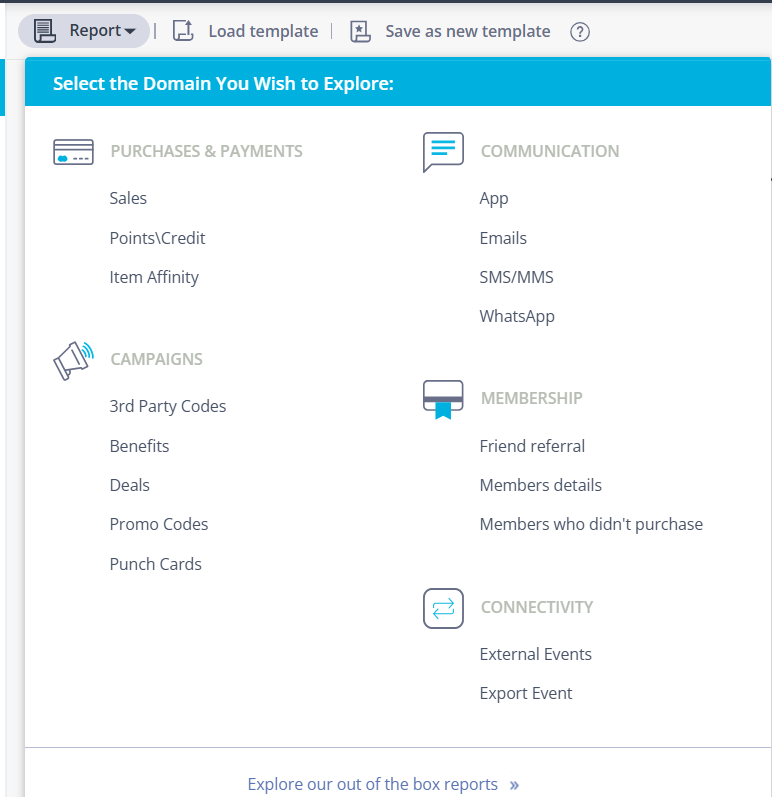The image size is (772, 797).
Task: Open External Events under Connectivity
Action: (x=536, y=654)
